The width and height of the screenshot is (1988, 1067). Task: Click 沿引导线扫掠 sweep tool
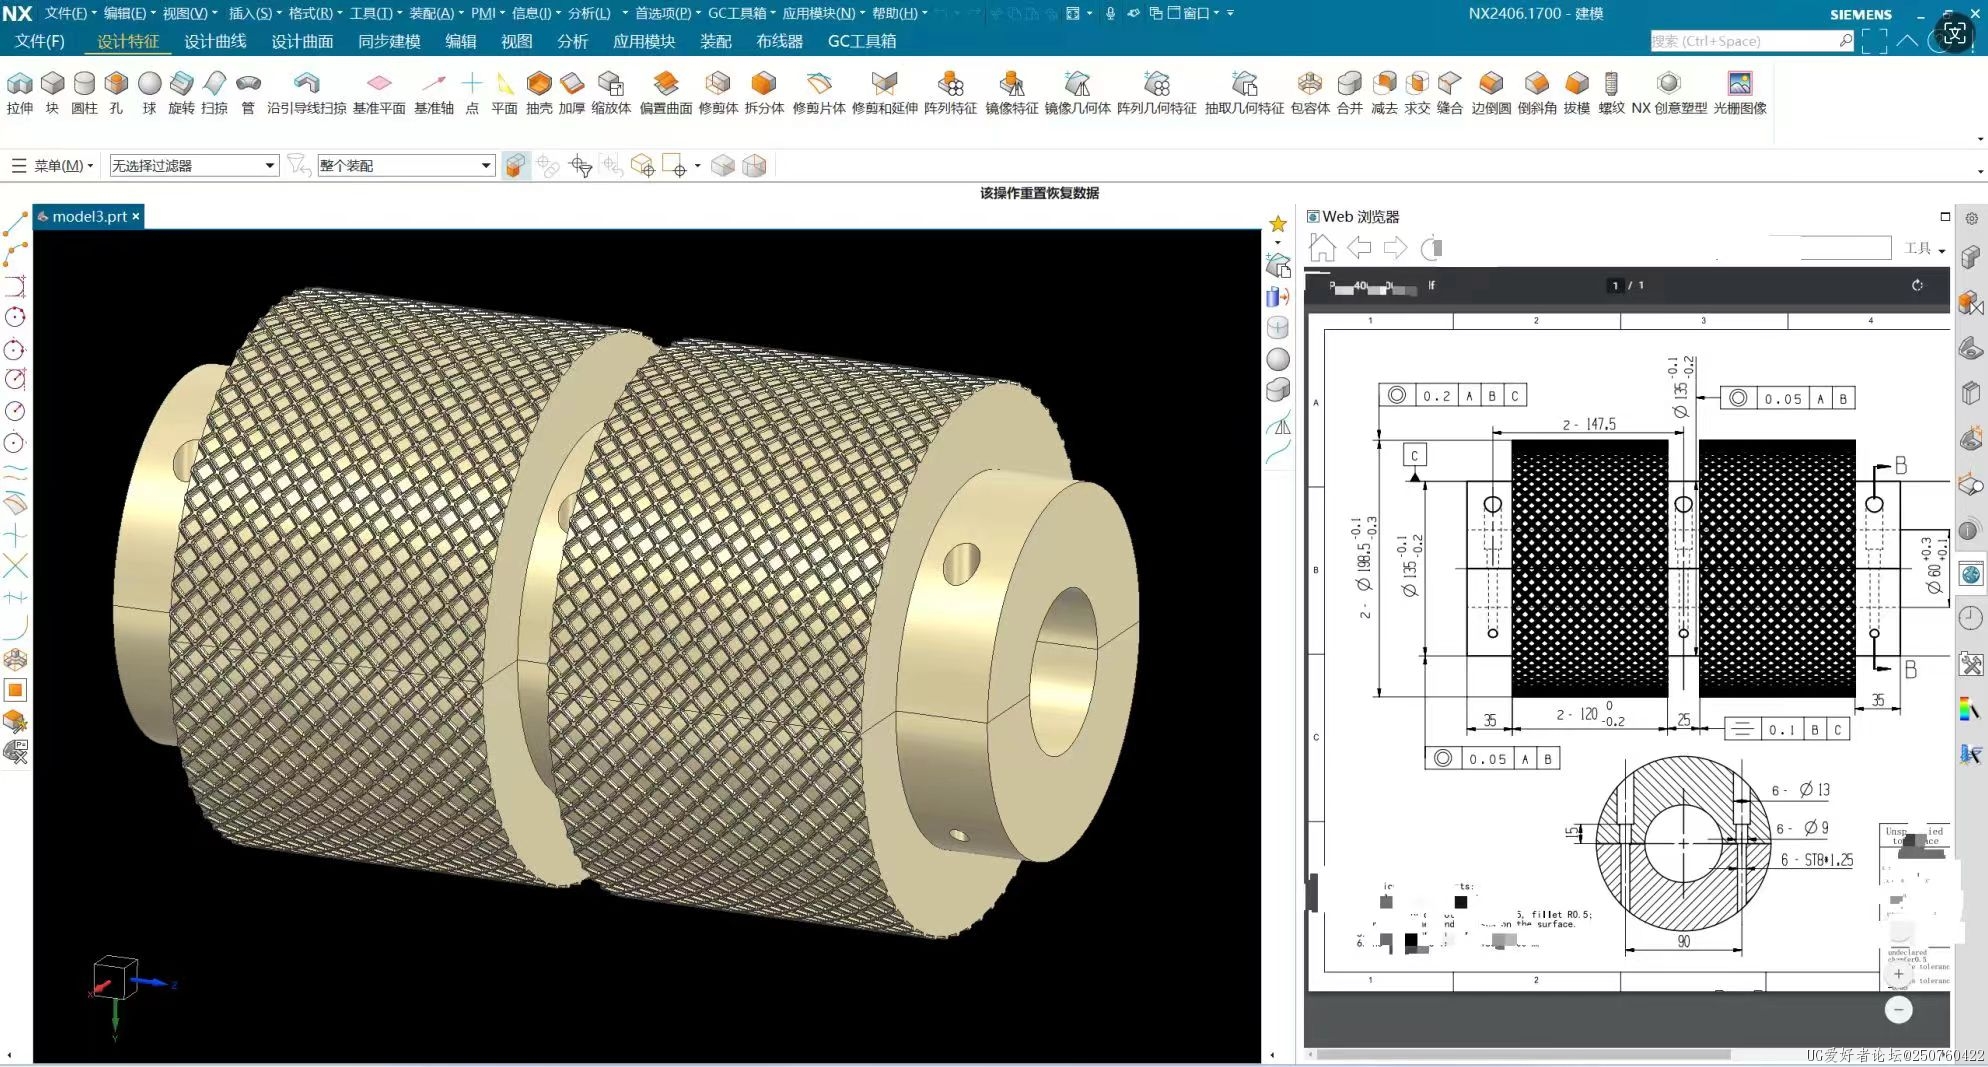click(306, 92)
